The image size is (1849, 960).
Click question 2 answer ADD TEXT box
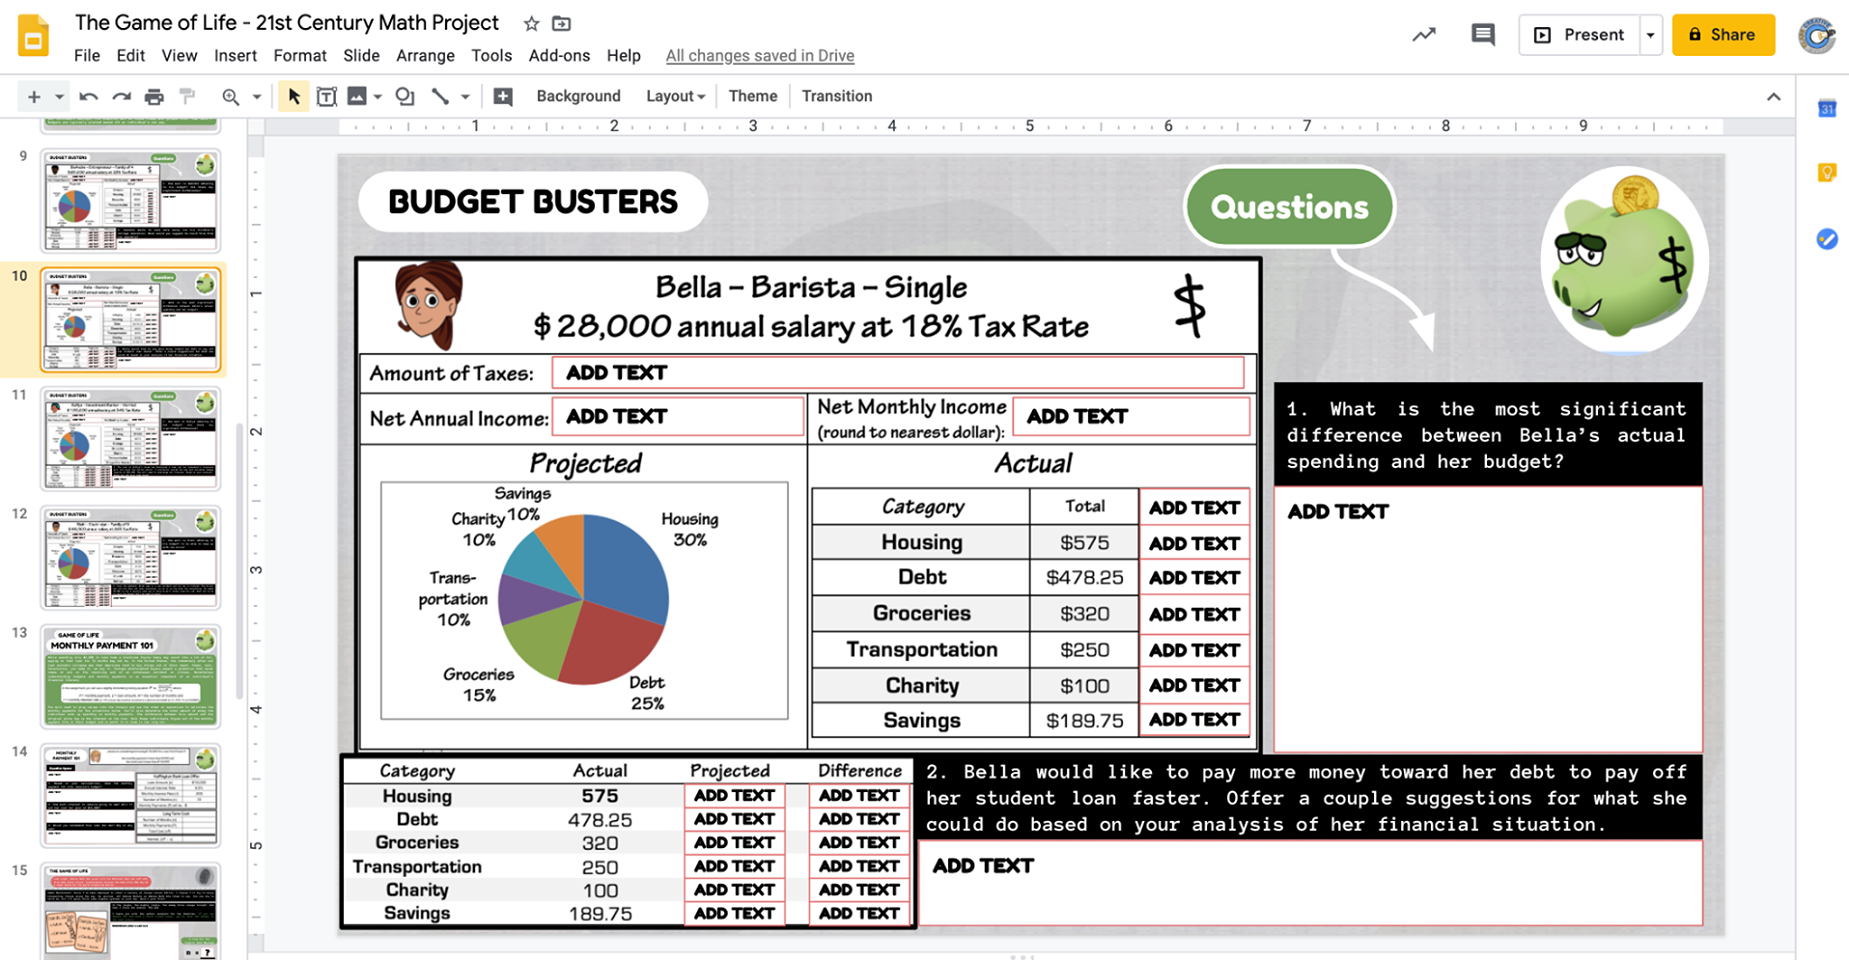1310,882
